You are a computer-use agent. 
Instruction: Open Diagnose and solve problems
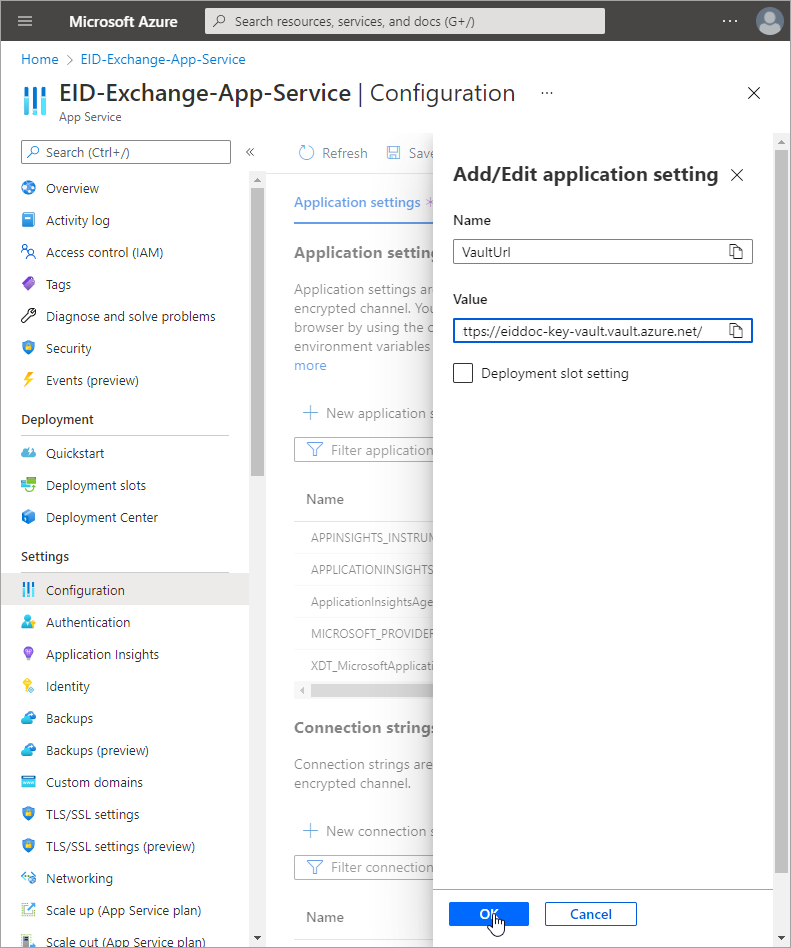pos(130,316)
